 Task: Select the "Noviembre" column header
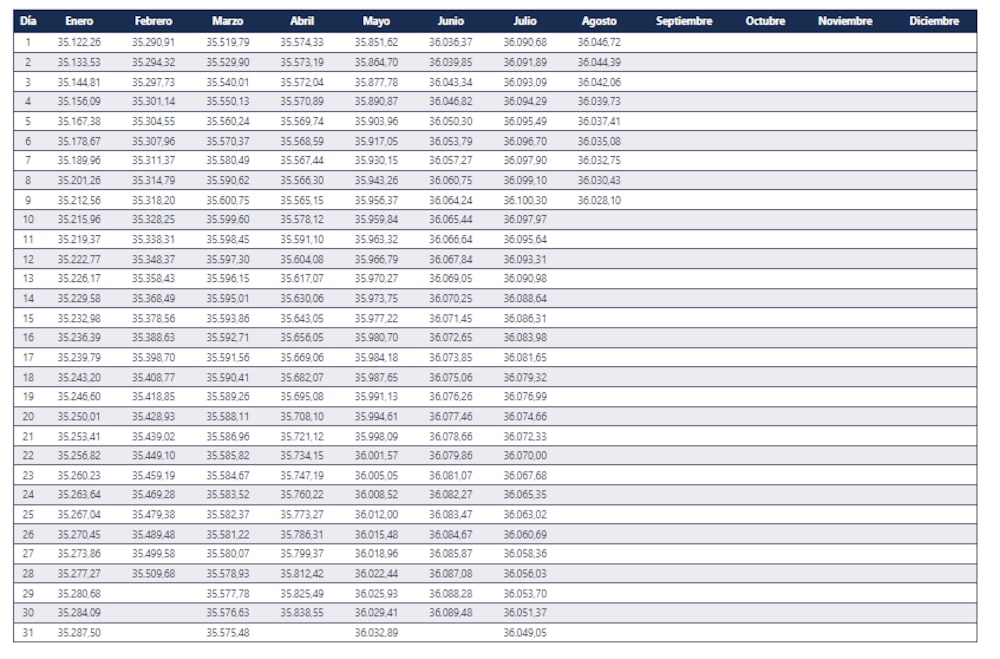(845, 21)
